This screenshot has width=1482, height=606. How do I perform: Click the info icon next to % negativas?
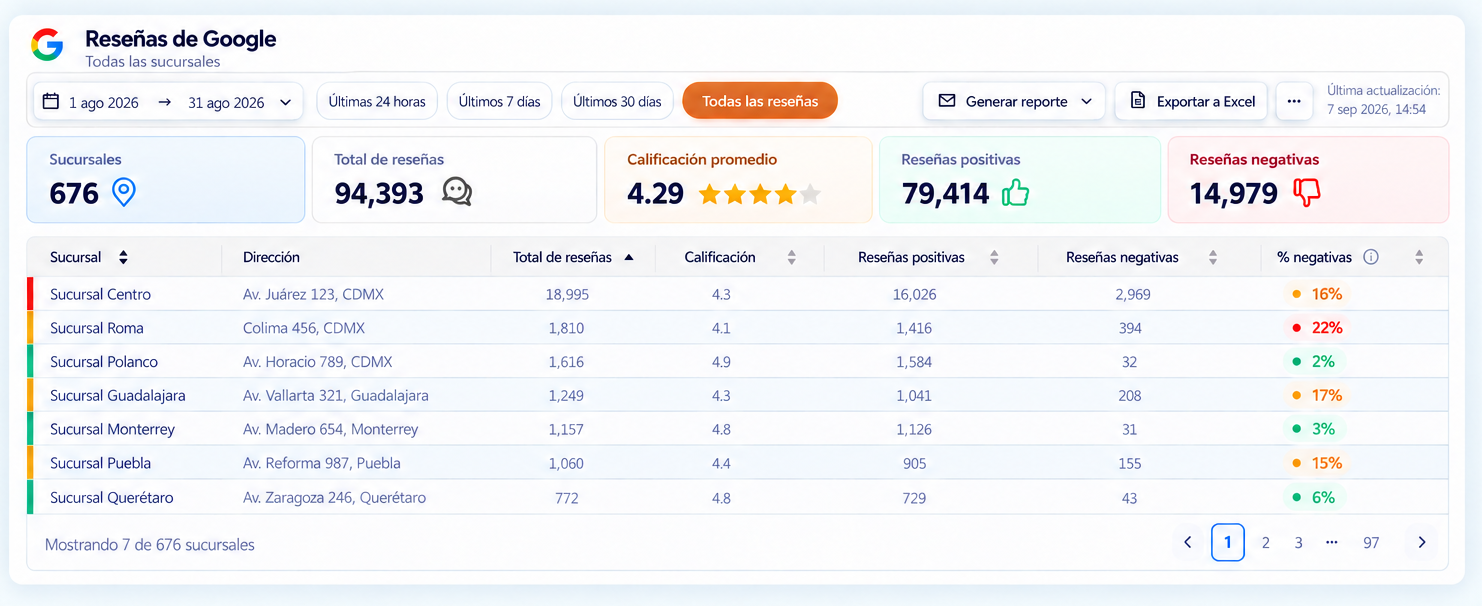[1371, 257]
